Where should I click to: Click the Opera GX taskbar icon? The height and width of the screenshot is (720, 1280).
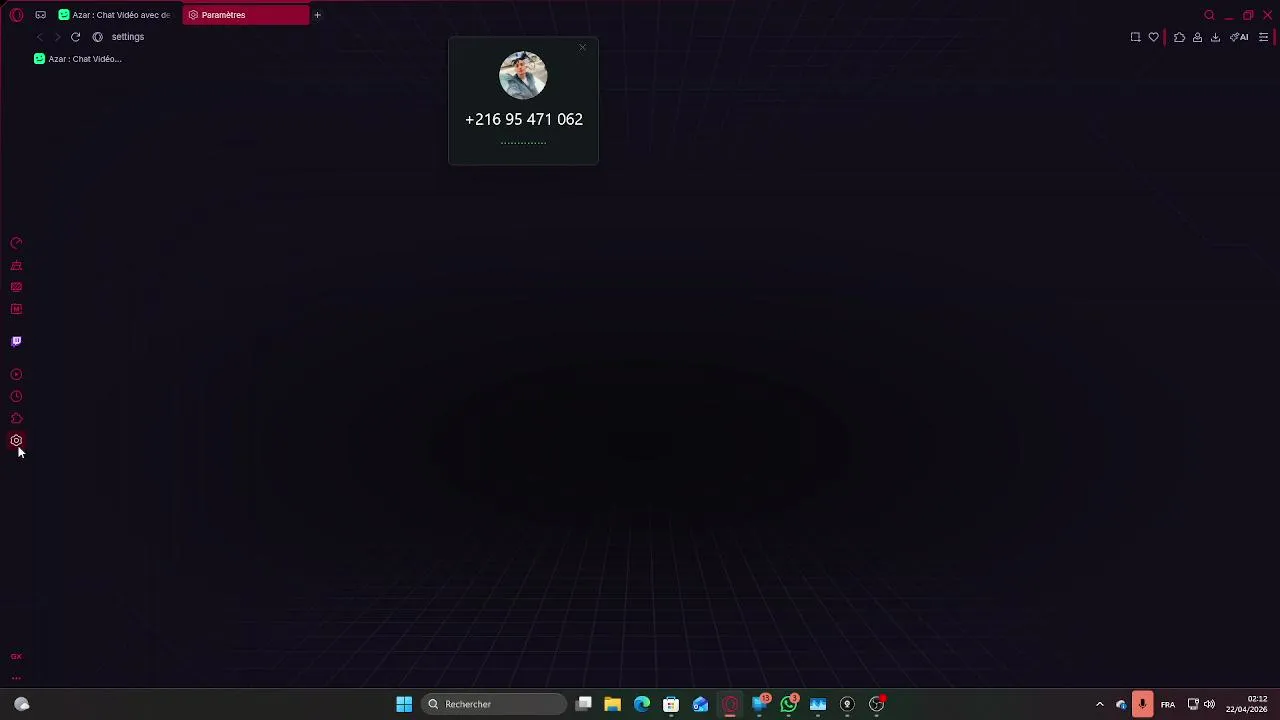(x=730, y=704)
